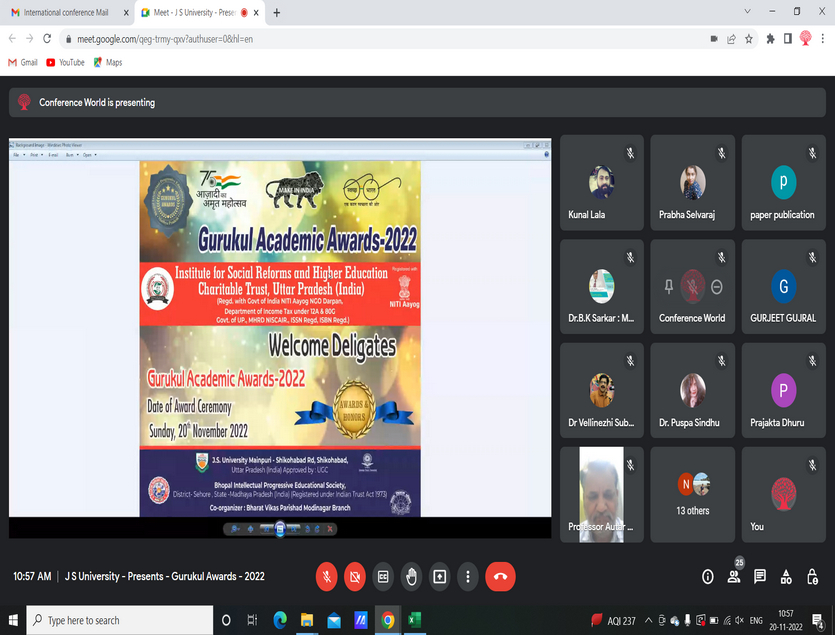Screen dimensions: 835x635
Task: Open the Open dropdown in Photo Viewer
Action: [x=89, y=155]
